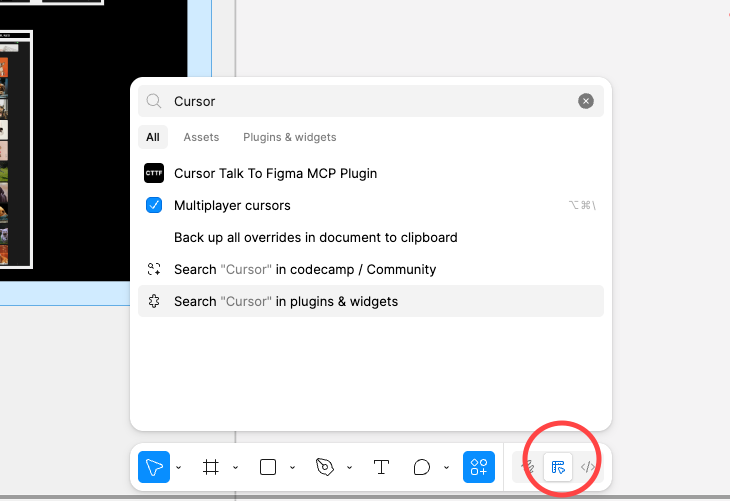730x501 pixels.
Task: Open Cursor Talk To Figma MCP Plugin
Action: click(275, 173)
